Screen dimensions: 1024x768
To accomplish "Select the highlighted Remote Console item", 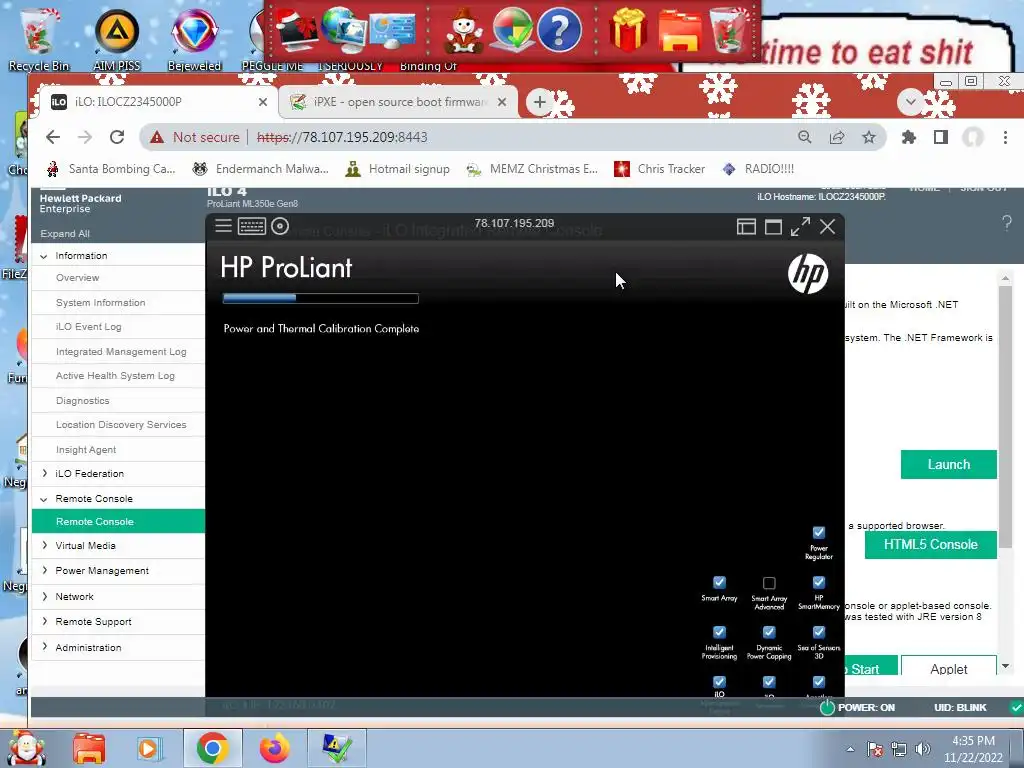I will [x=118, y=521].
